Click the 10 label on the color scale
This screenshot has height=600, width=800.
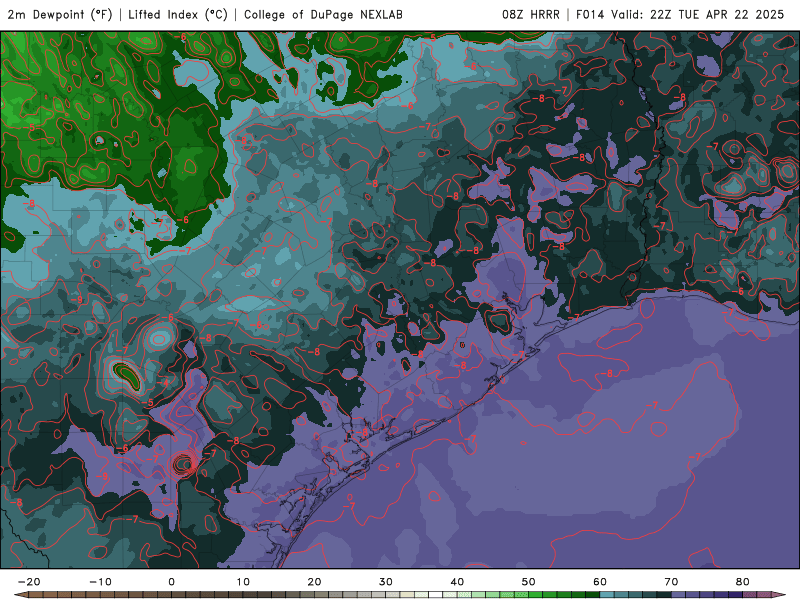coord(243,582)
